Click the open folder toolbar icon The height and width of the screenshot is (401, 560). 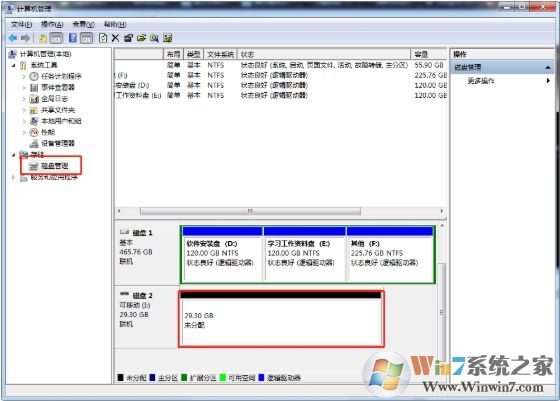coord(141,38)
